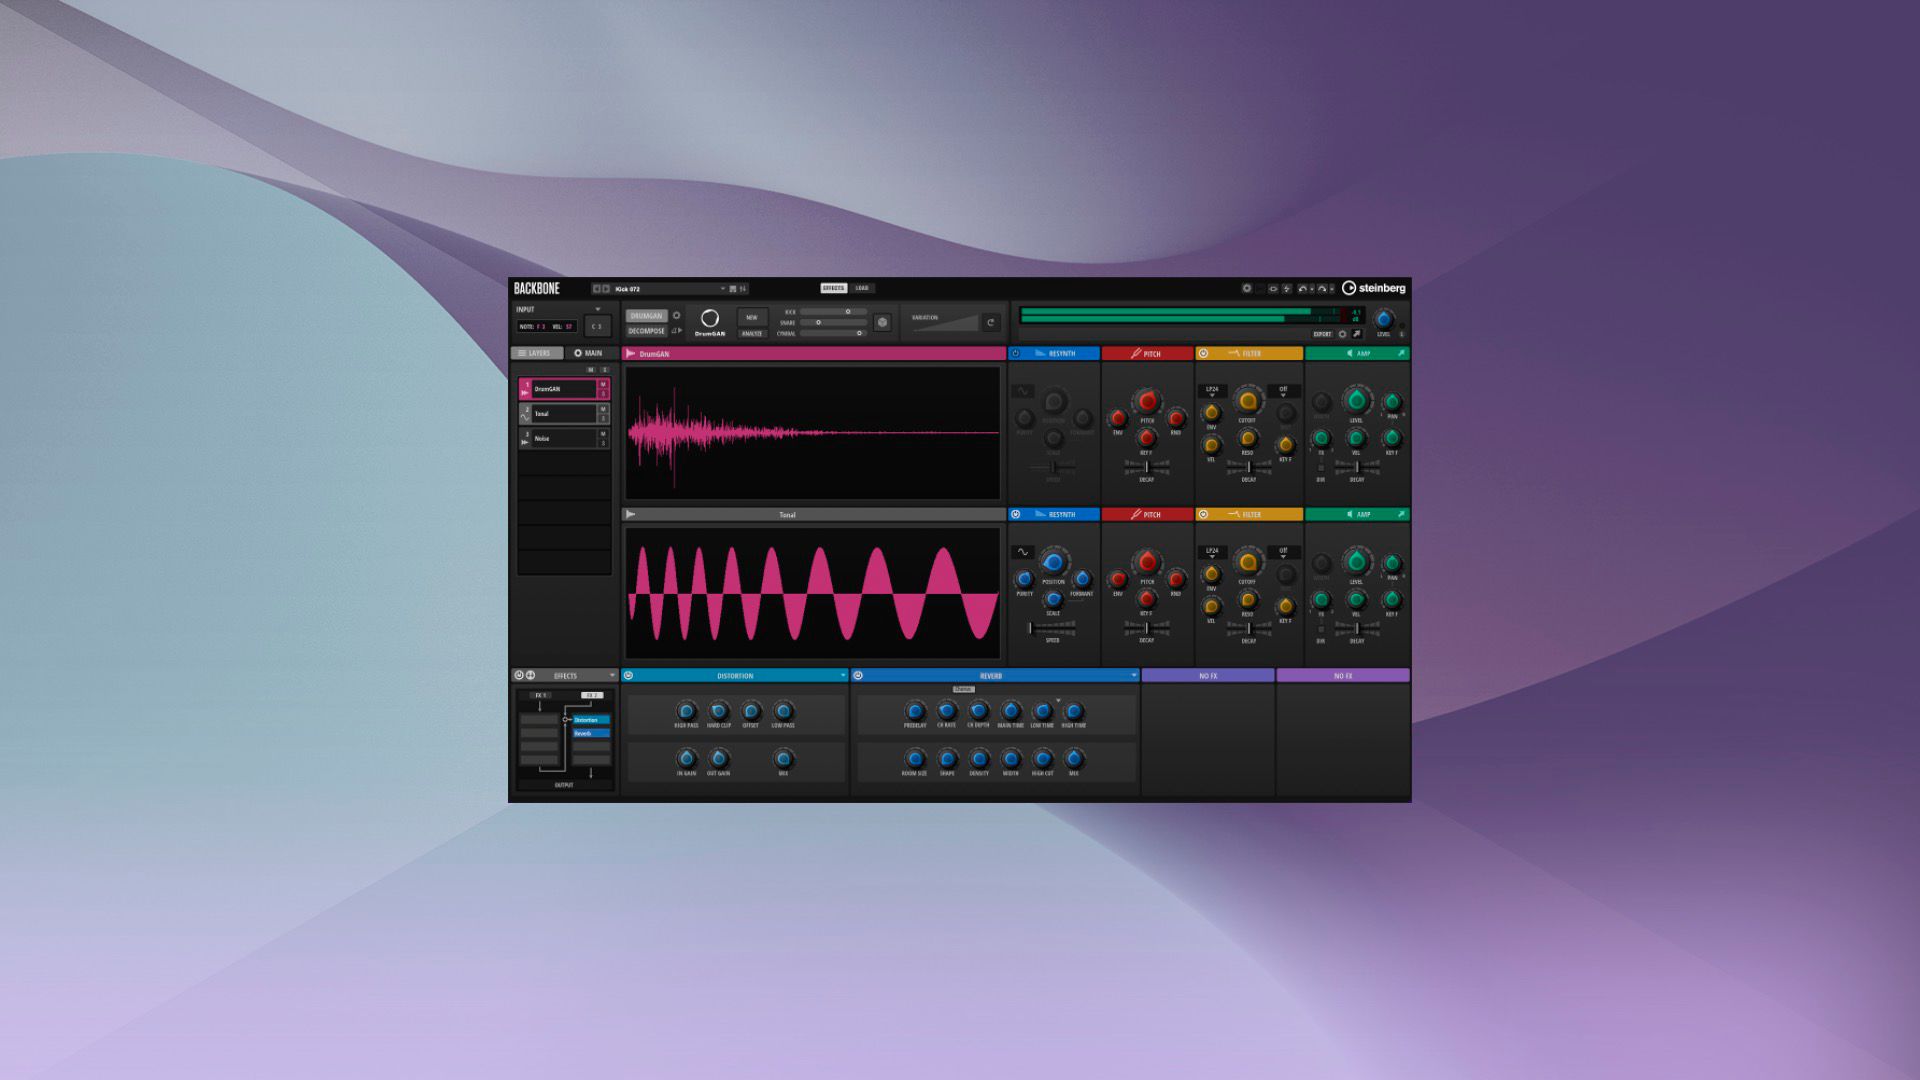Click the redo arrow icon in the top bar

pos(1322,289)
